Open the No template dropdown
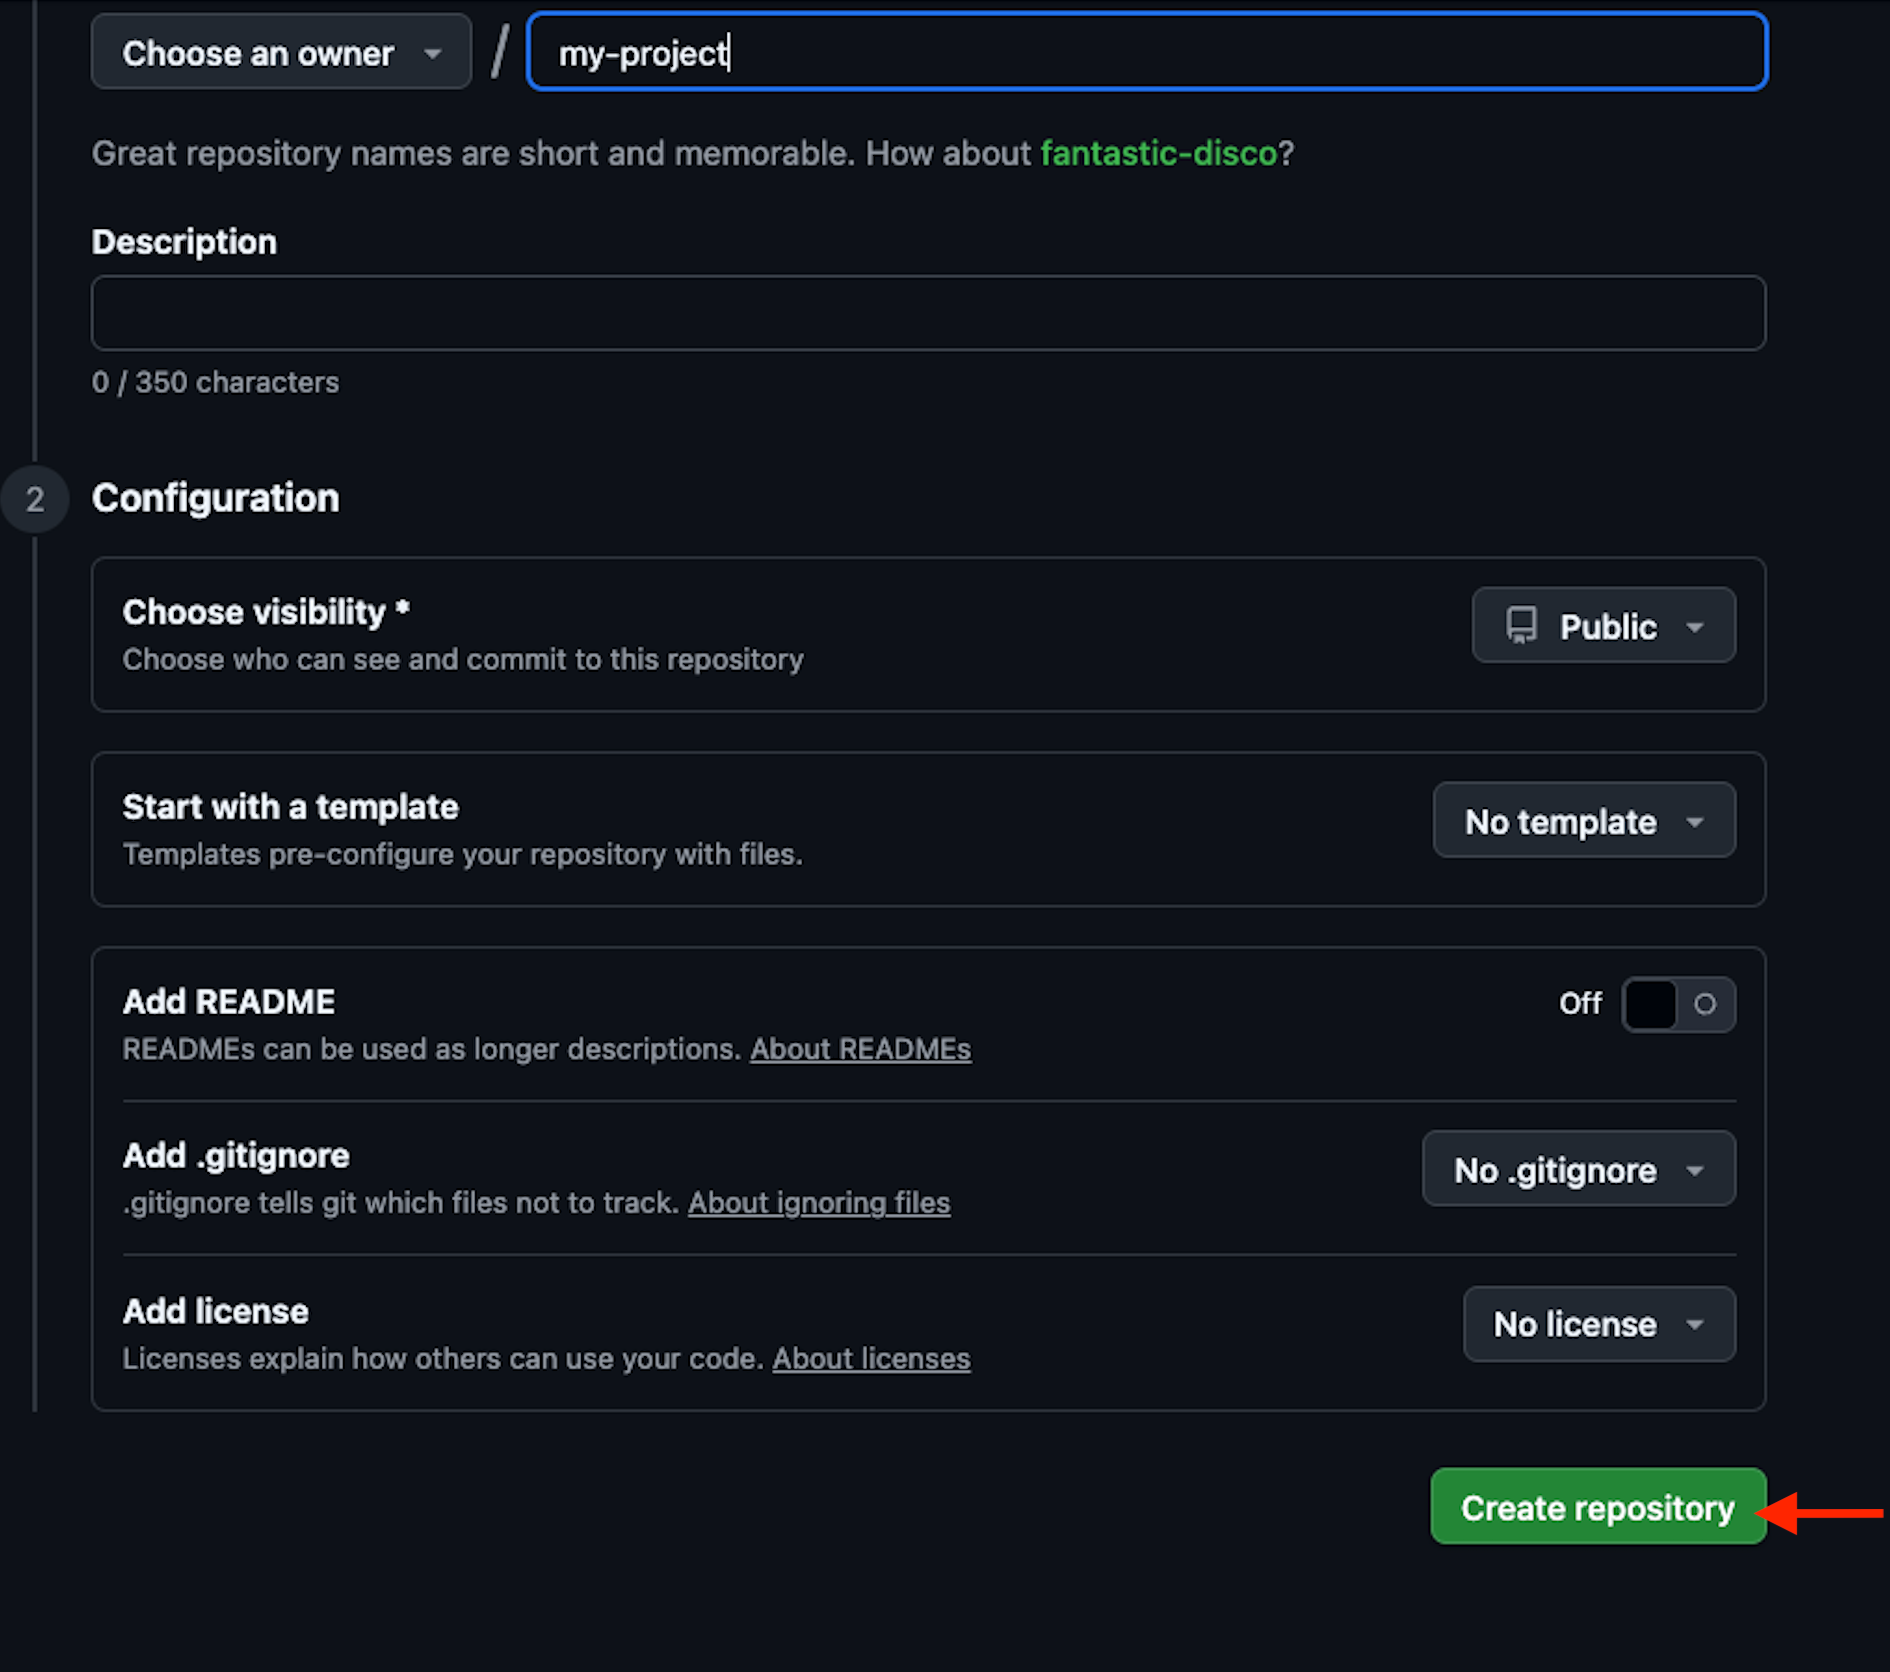1890x1672 pixels. click(x=1583, y=820)
